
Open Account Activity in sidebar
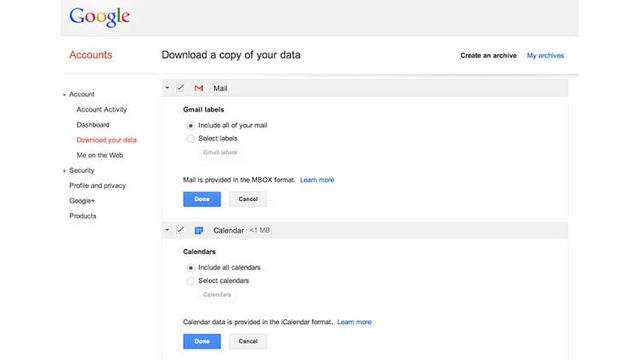[x=102, y=109]
